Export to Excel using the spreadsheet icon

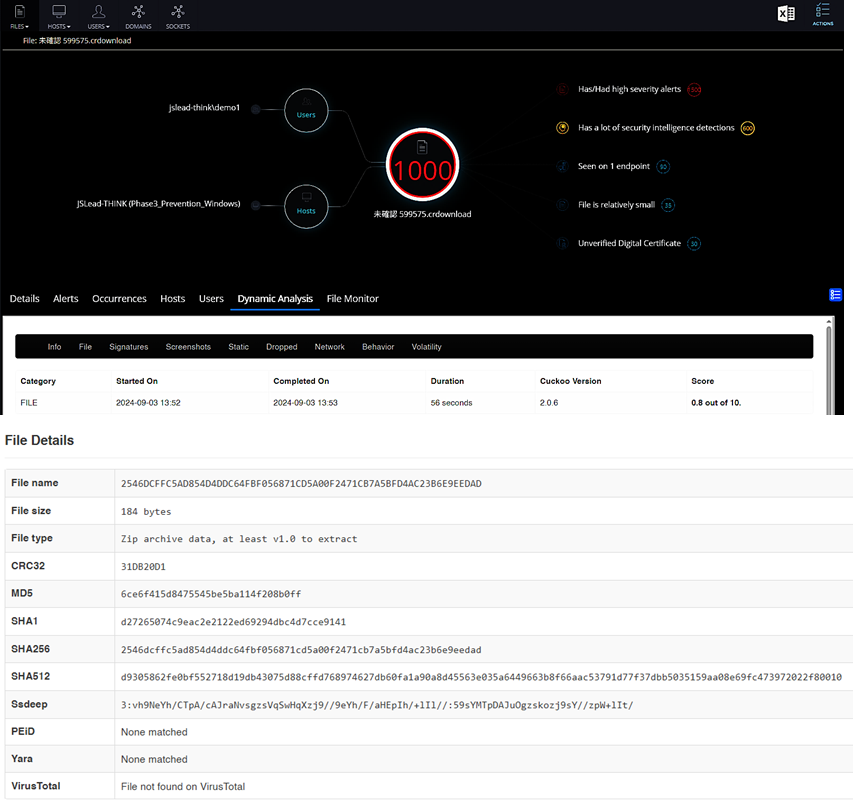[x=787, y=14]
